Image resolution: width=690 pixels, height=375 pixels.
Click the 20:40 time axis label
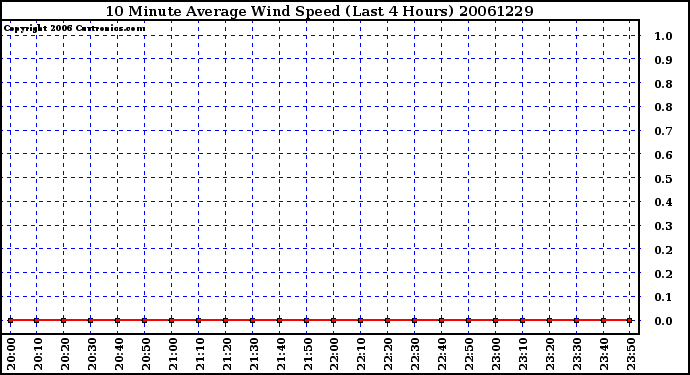pyautogui.click(x=118, y=355)
